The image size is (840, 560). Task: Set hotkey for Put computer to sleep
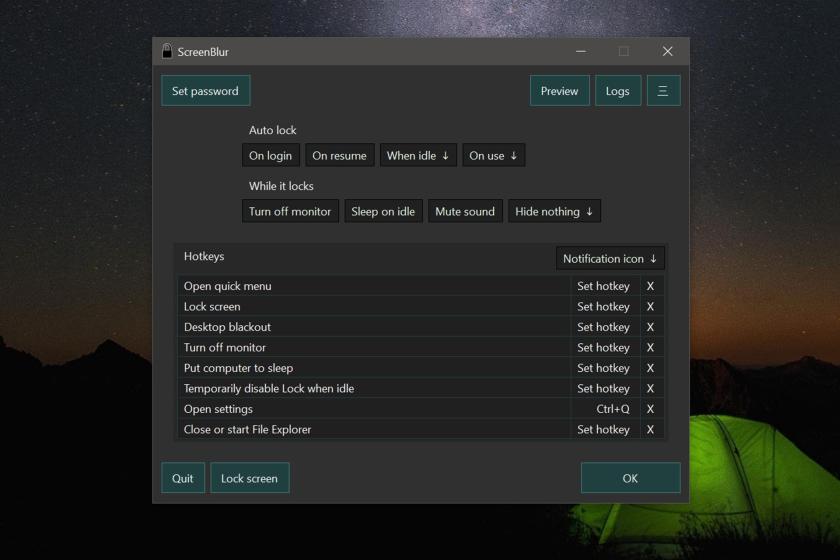point(603,368)
